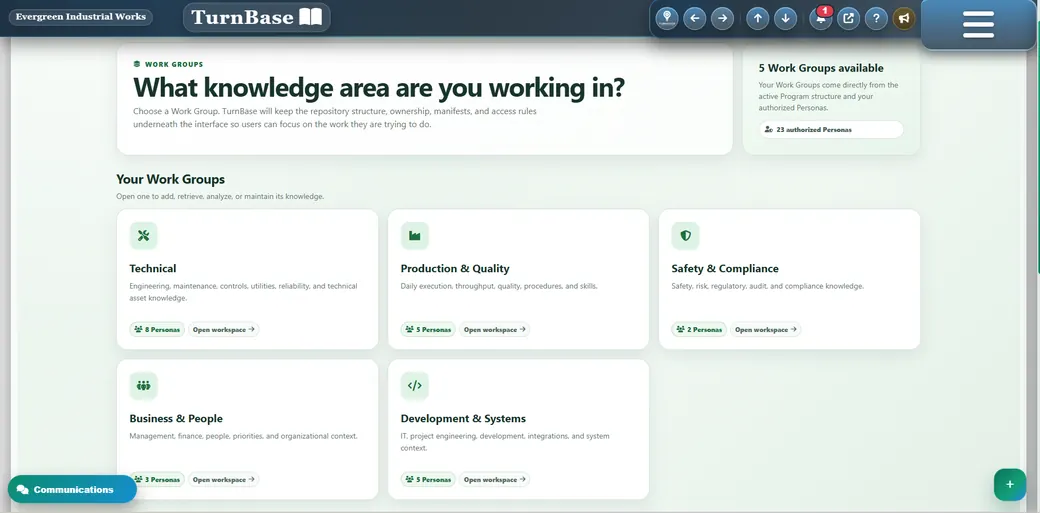Screen dimensions: 1040x513
Task: Open workspace for Production & Quality
Action: (x=494, y=329)
